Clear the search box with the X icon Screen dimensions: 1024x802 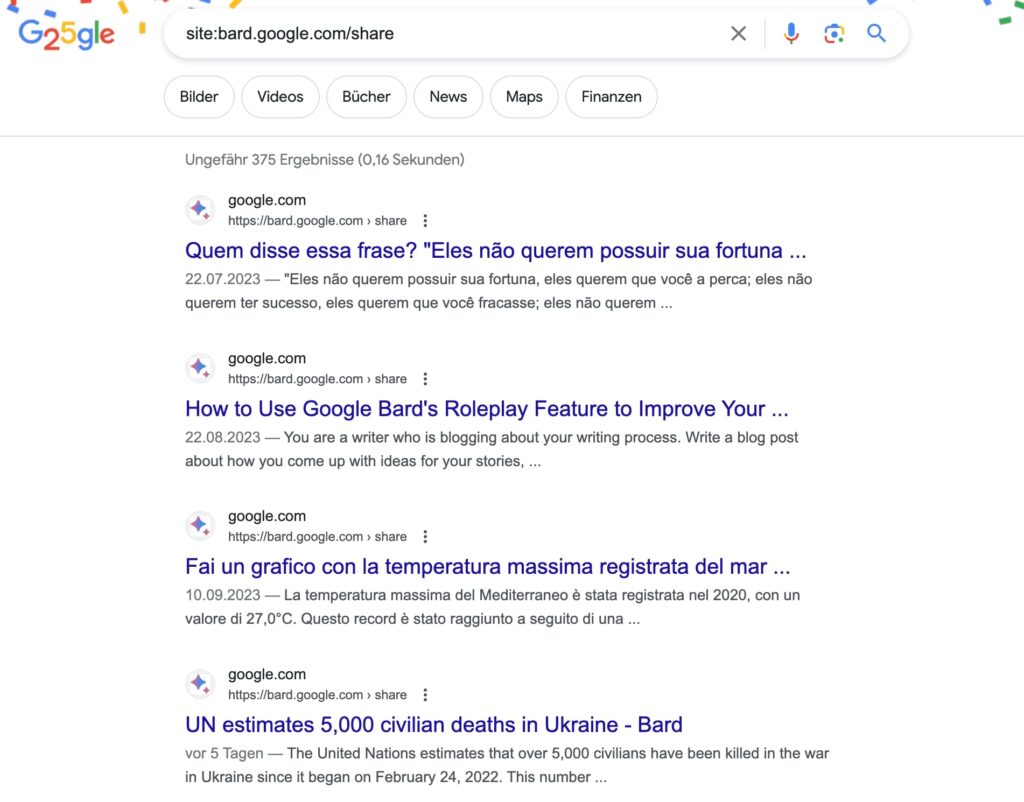(x=738, y=34)
